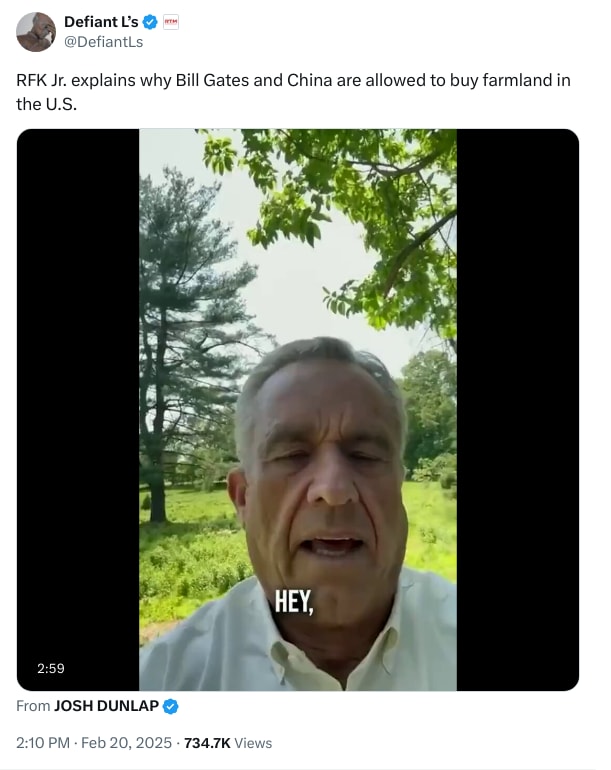Open the 2:10 PM timestamp link

[43, 742]
